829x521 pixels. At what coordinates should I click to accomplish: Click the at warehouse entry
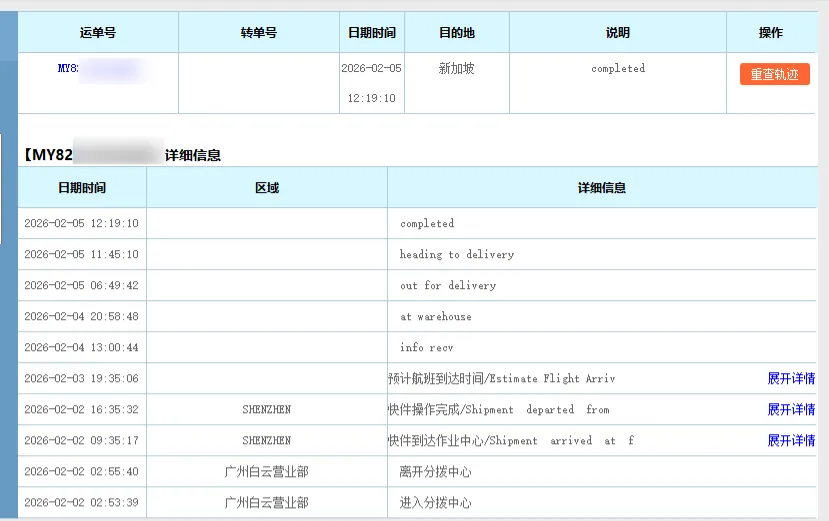436,316
